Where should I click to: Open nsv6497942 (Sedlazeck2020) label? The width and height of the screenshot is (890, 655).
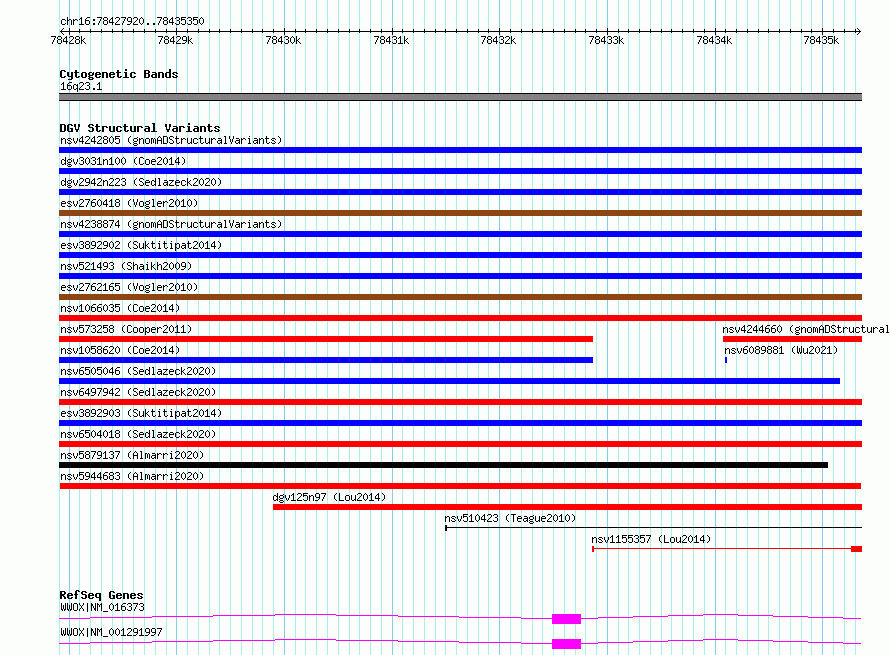click(x=138, y=392)
